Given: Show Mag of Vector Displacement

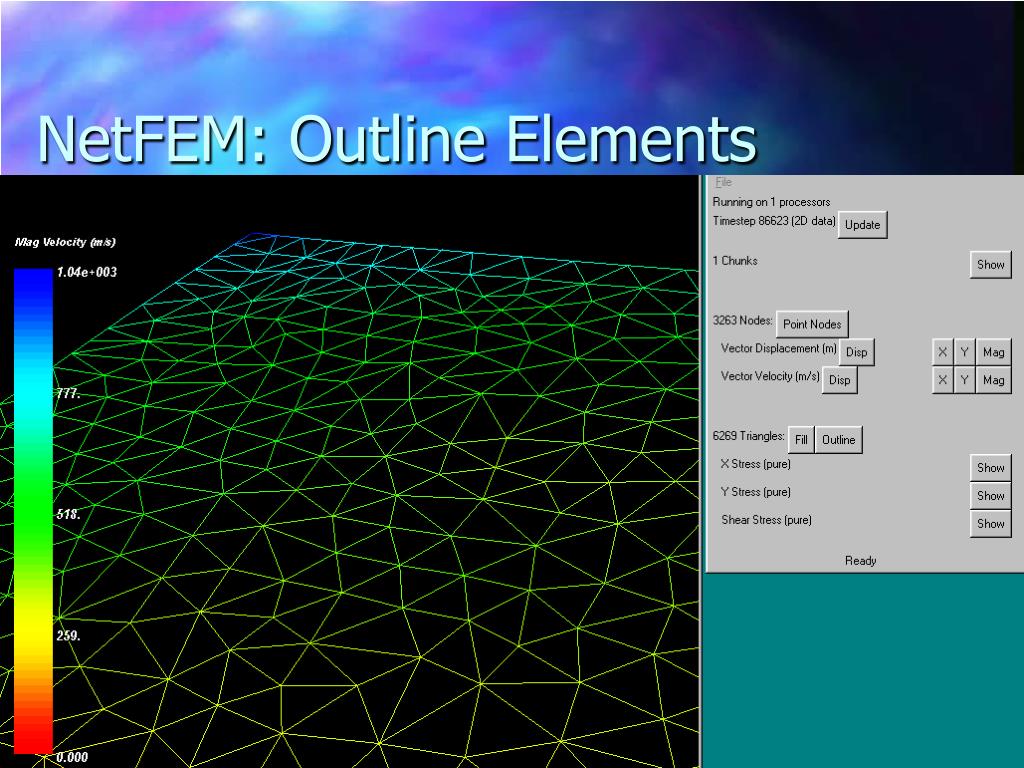Looking at the screenshot, I should pos(993,352).
